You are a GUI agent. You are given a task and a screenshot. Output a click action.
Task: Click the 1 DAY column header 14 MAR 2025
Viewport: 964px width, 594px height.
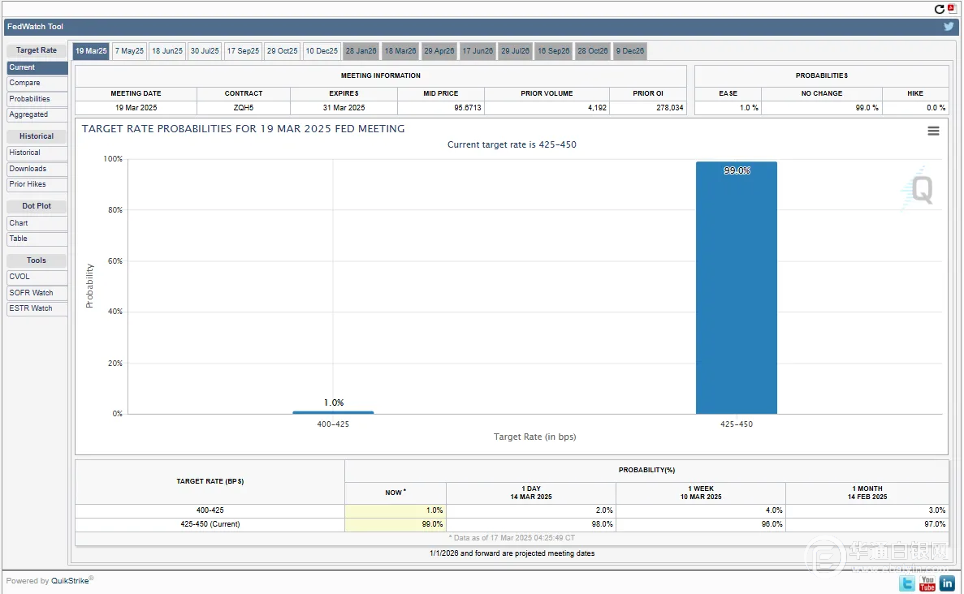[531, 493]
